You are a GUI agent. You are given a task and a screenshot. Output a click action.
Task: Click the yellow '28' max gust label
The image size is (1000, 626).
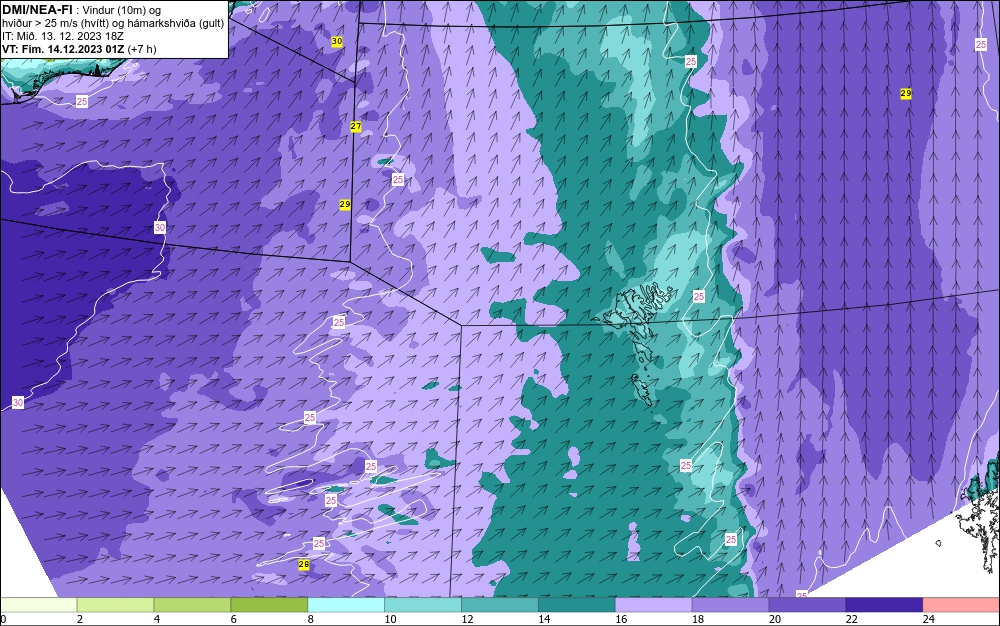(x=304, y=564)
